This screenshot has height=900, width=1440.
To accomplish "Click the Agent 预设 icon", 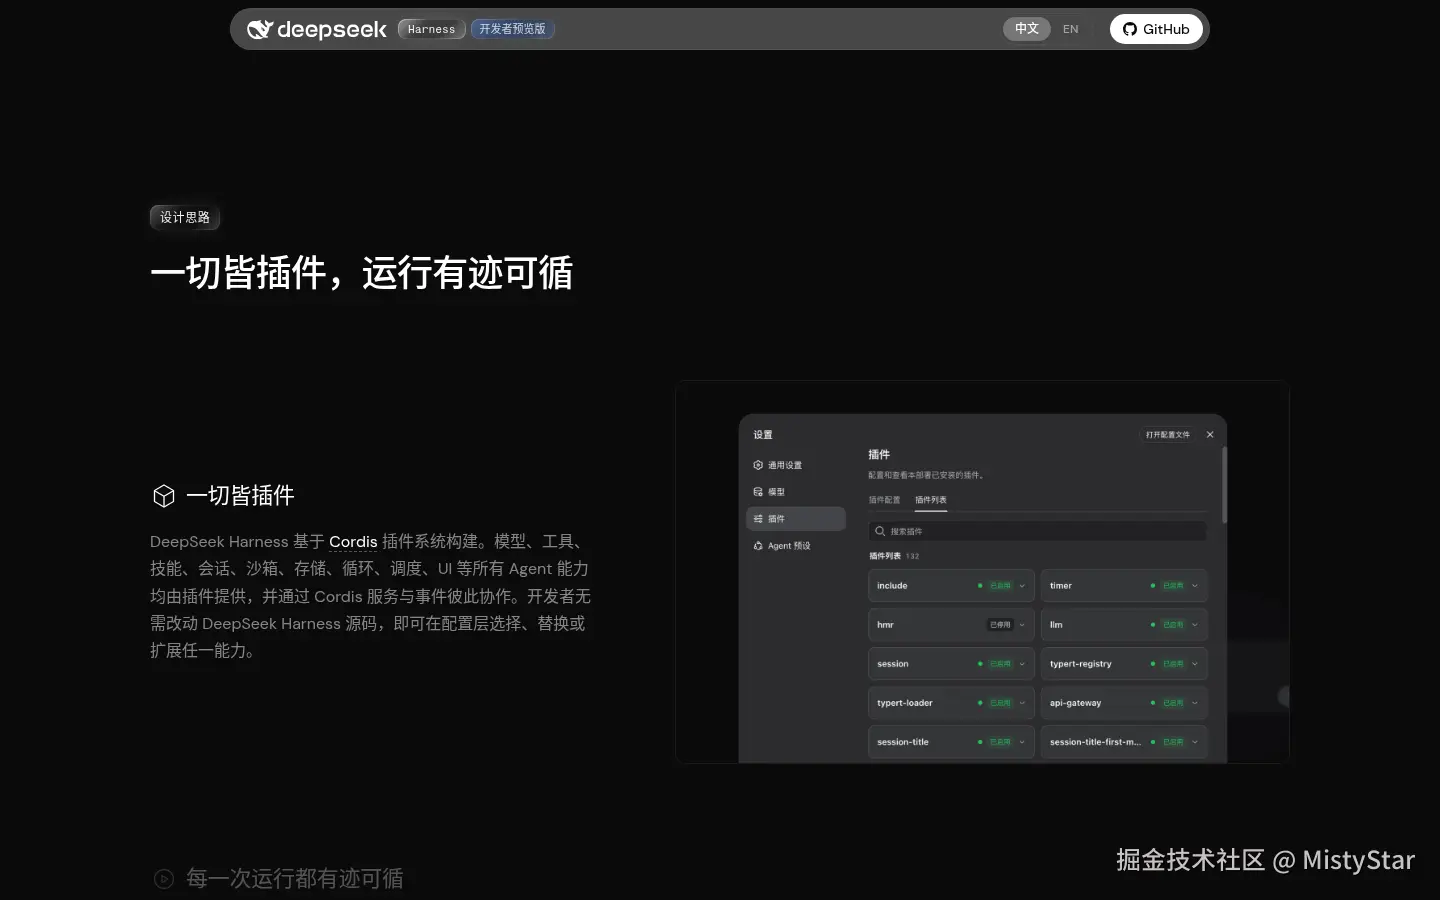I will coord(758,546).
